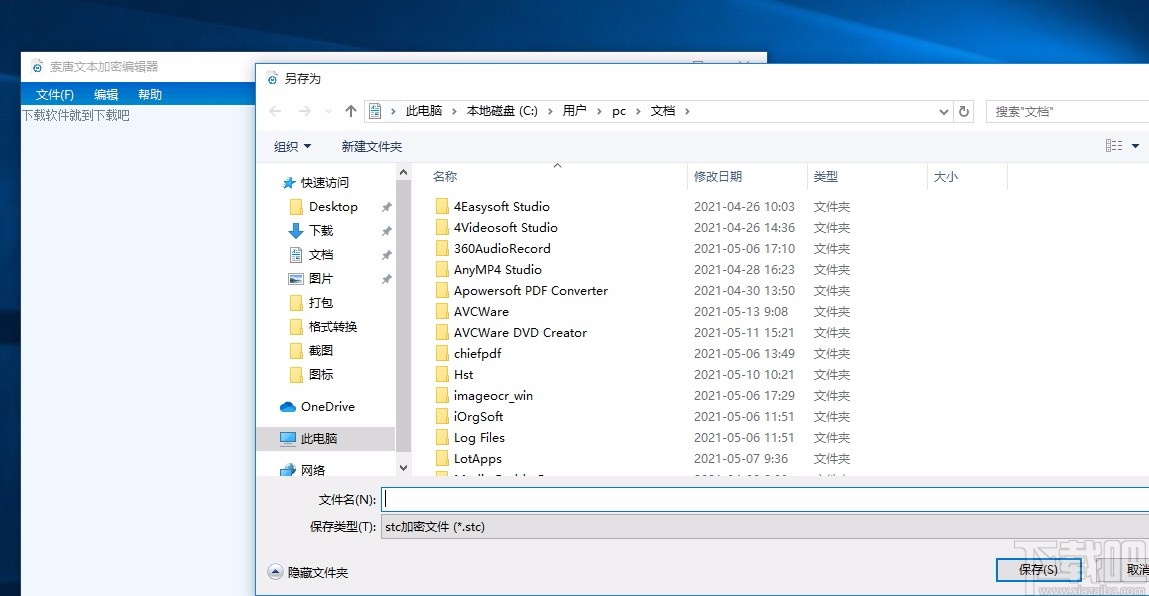Open the 文件(F) menu

click(x=54, y=94)
